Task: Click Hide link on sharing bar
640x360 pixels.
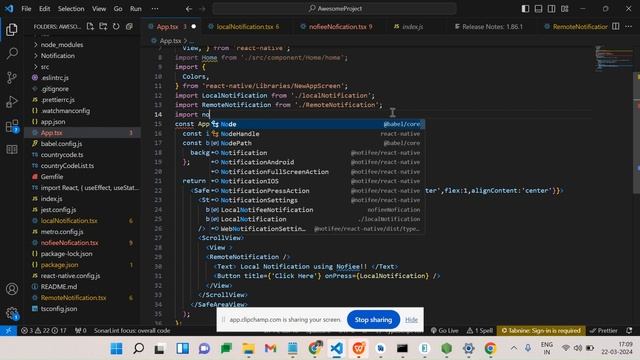Action: (x=411, y=320)
